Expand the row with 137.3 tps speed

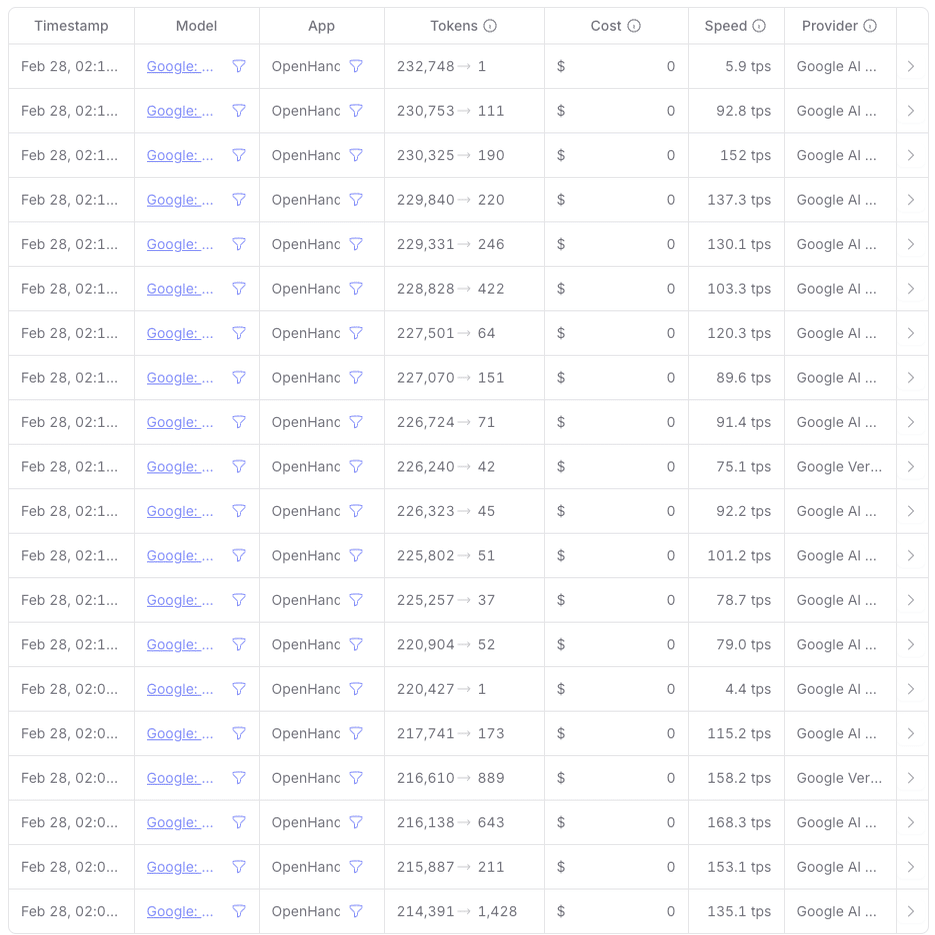click(x=911, y=200)
